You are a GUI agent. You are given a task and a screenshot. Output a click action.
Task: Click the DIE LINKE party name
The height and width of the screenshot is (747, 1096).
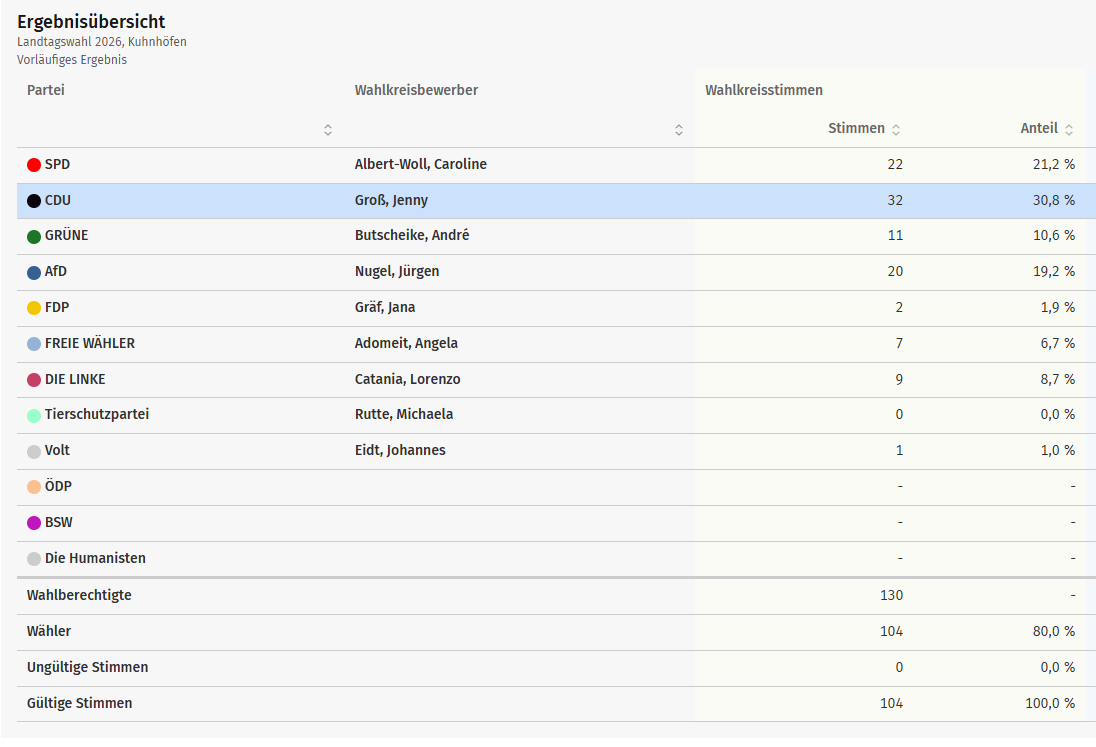coord(75,379)
